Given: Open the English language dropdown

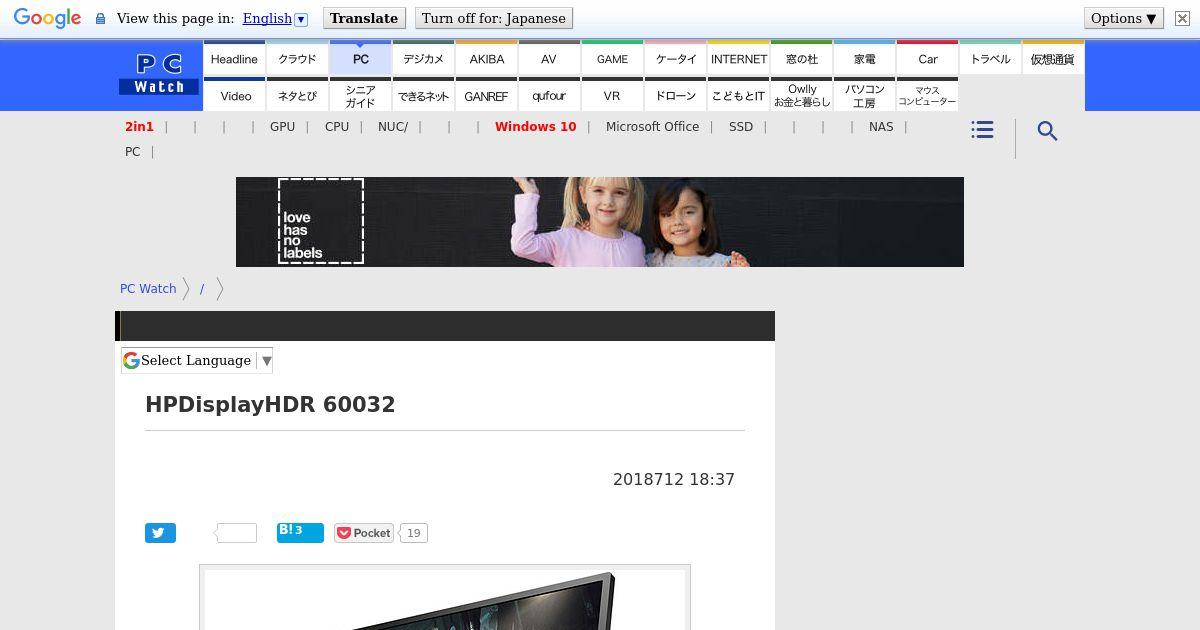Looking at the screenshot, I should (x=275, y=18).
